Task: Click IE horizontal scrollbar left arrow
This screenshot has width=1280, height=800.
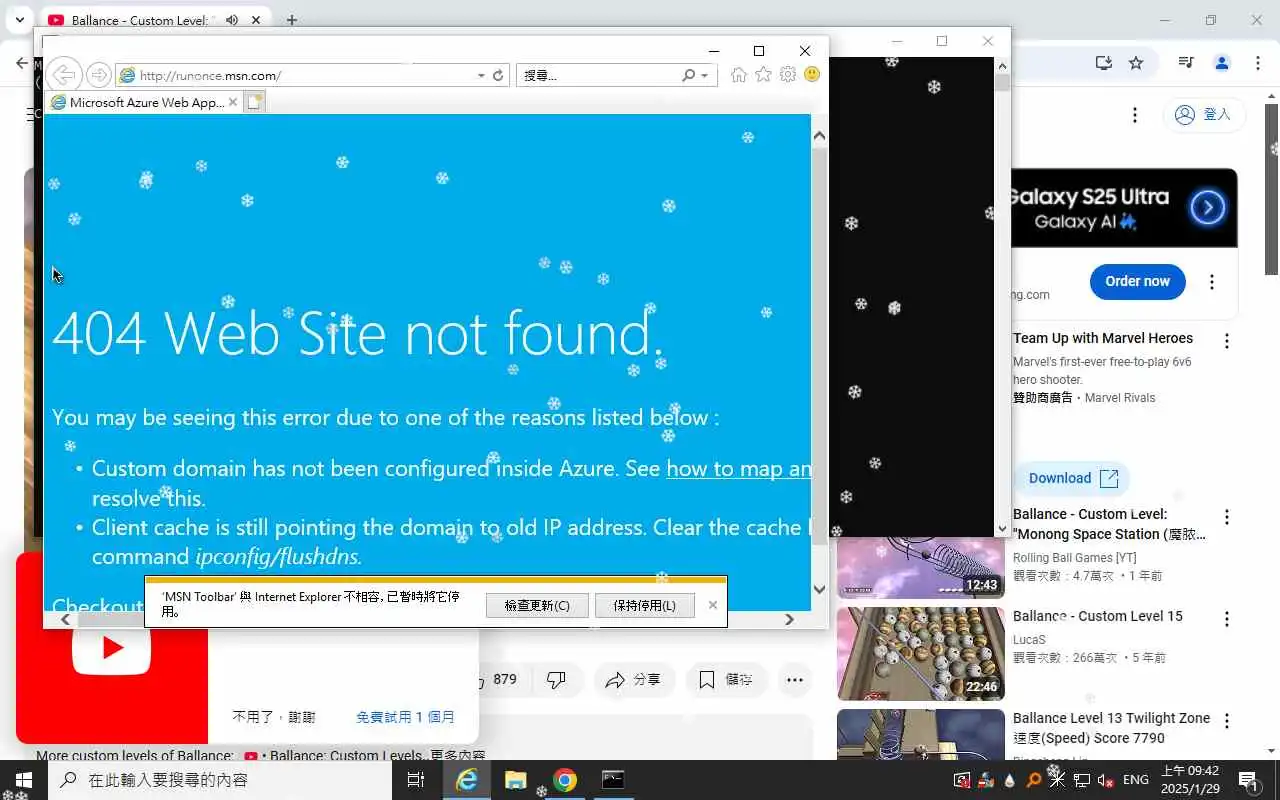Action: tap(65, 620)
